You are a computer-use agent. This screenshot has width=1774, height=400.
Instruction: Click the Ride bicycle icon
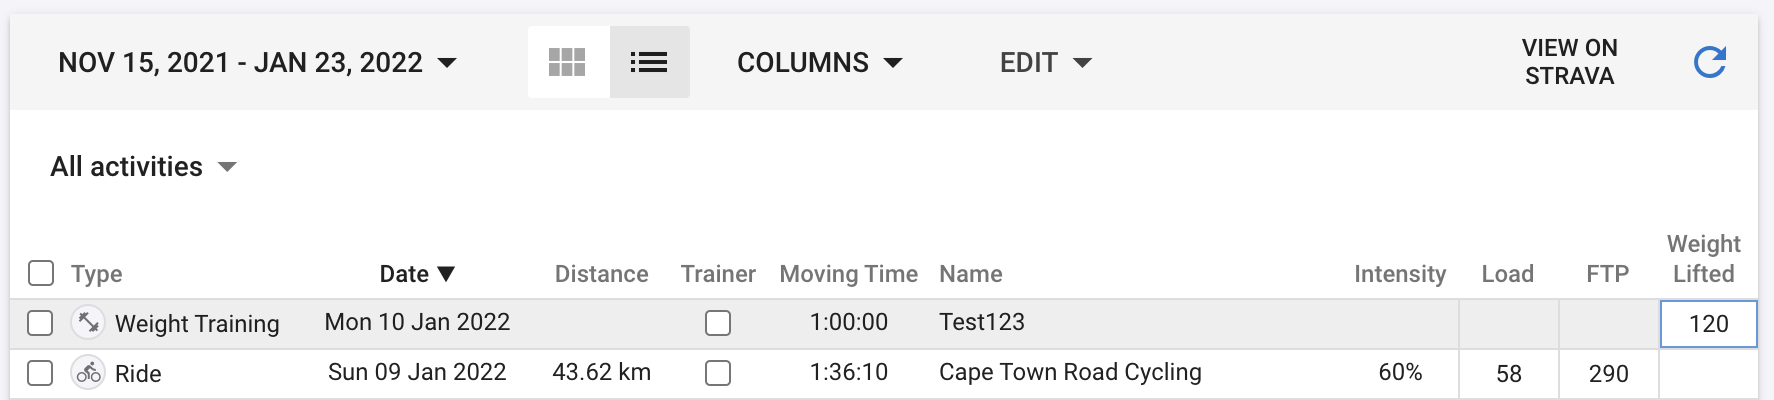click(x=88, y=373)
